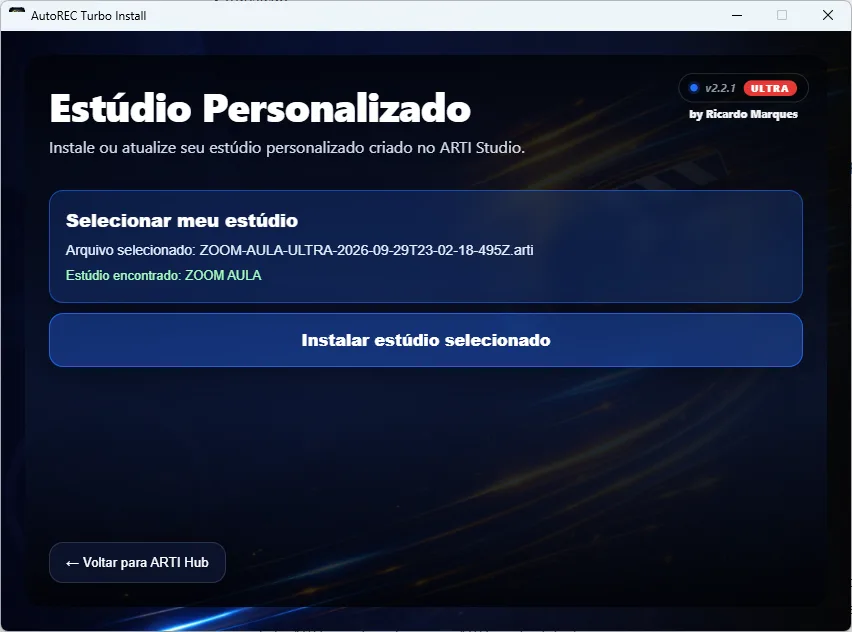Minimize the AutoREC Turbo Install window
852x632 pixels.
pyautogui.click(x=737, y=15)
